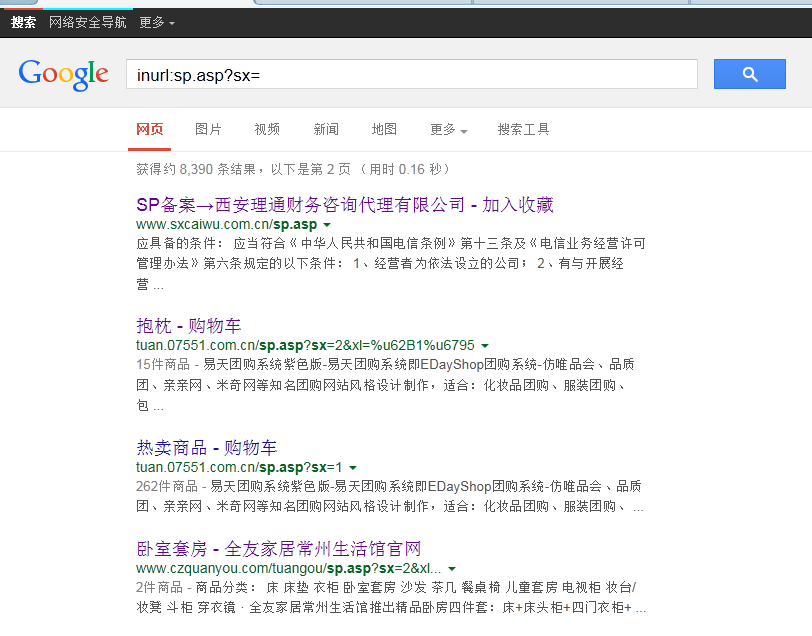Expand arrow next to www.sxcaiwu.com.cn/sp.asp
Image resolution: width=812 pixels, height=636 pixels.
click(x=327, y=225)
